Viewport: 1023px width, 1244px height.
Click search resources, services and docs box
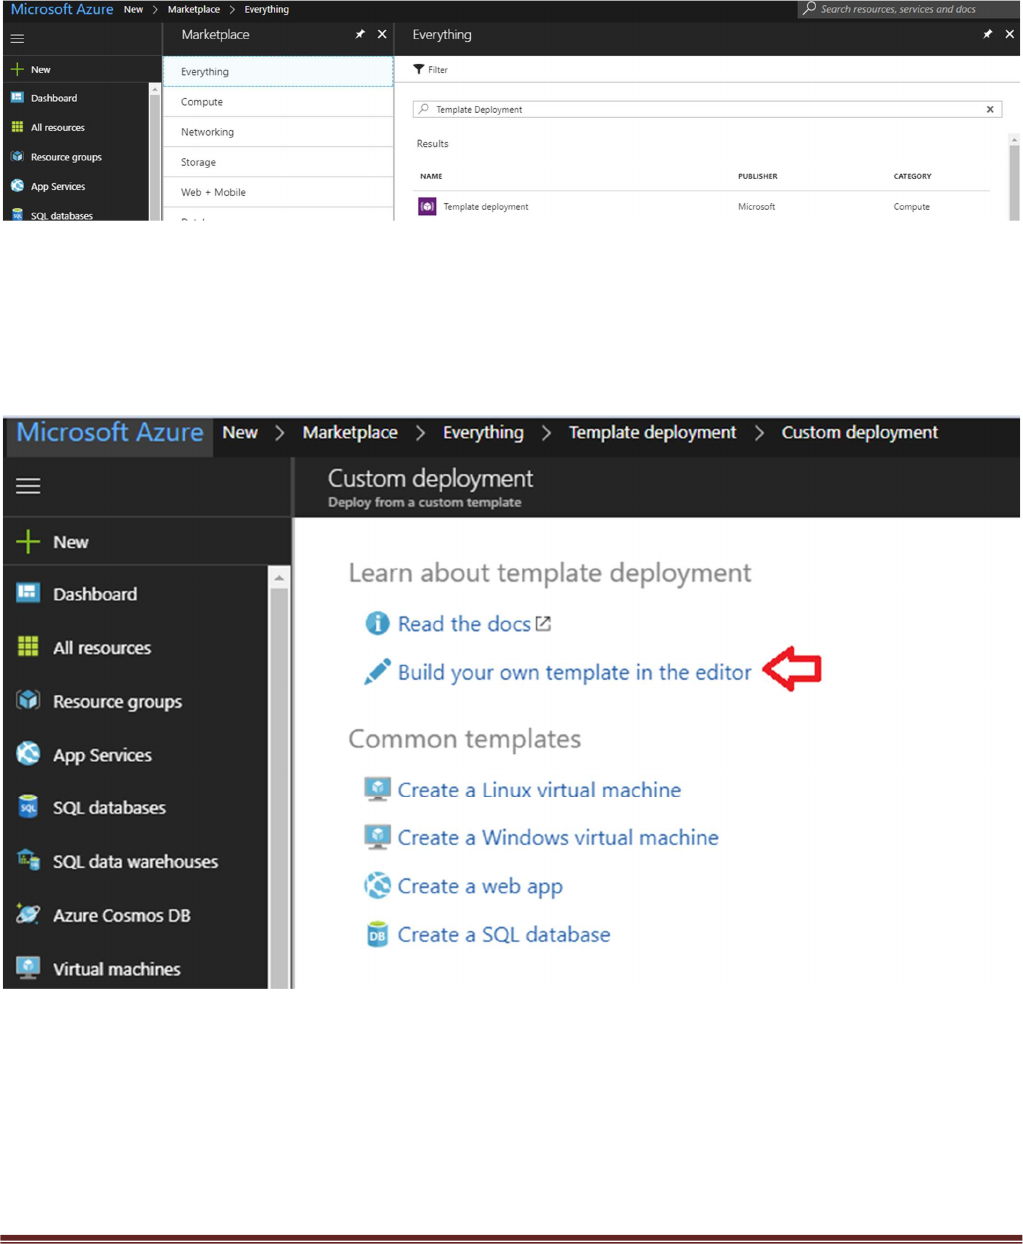pos(908,9)
